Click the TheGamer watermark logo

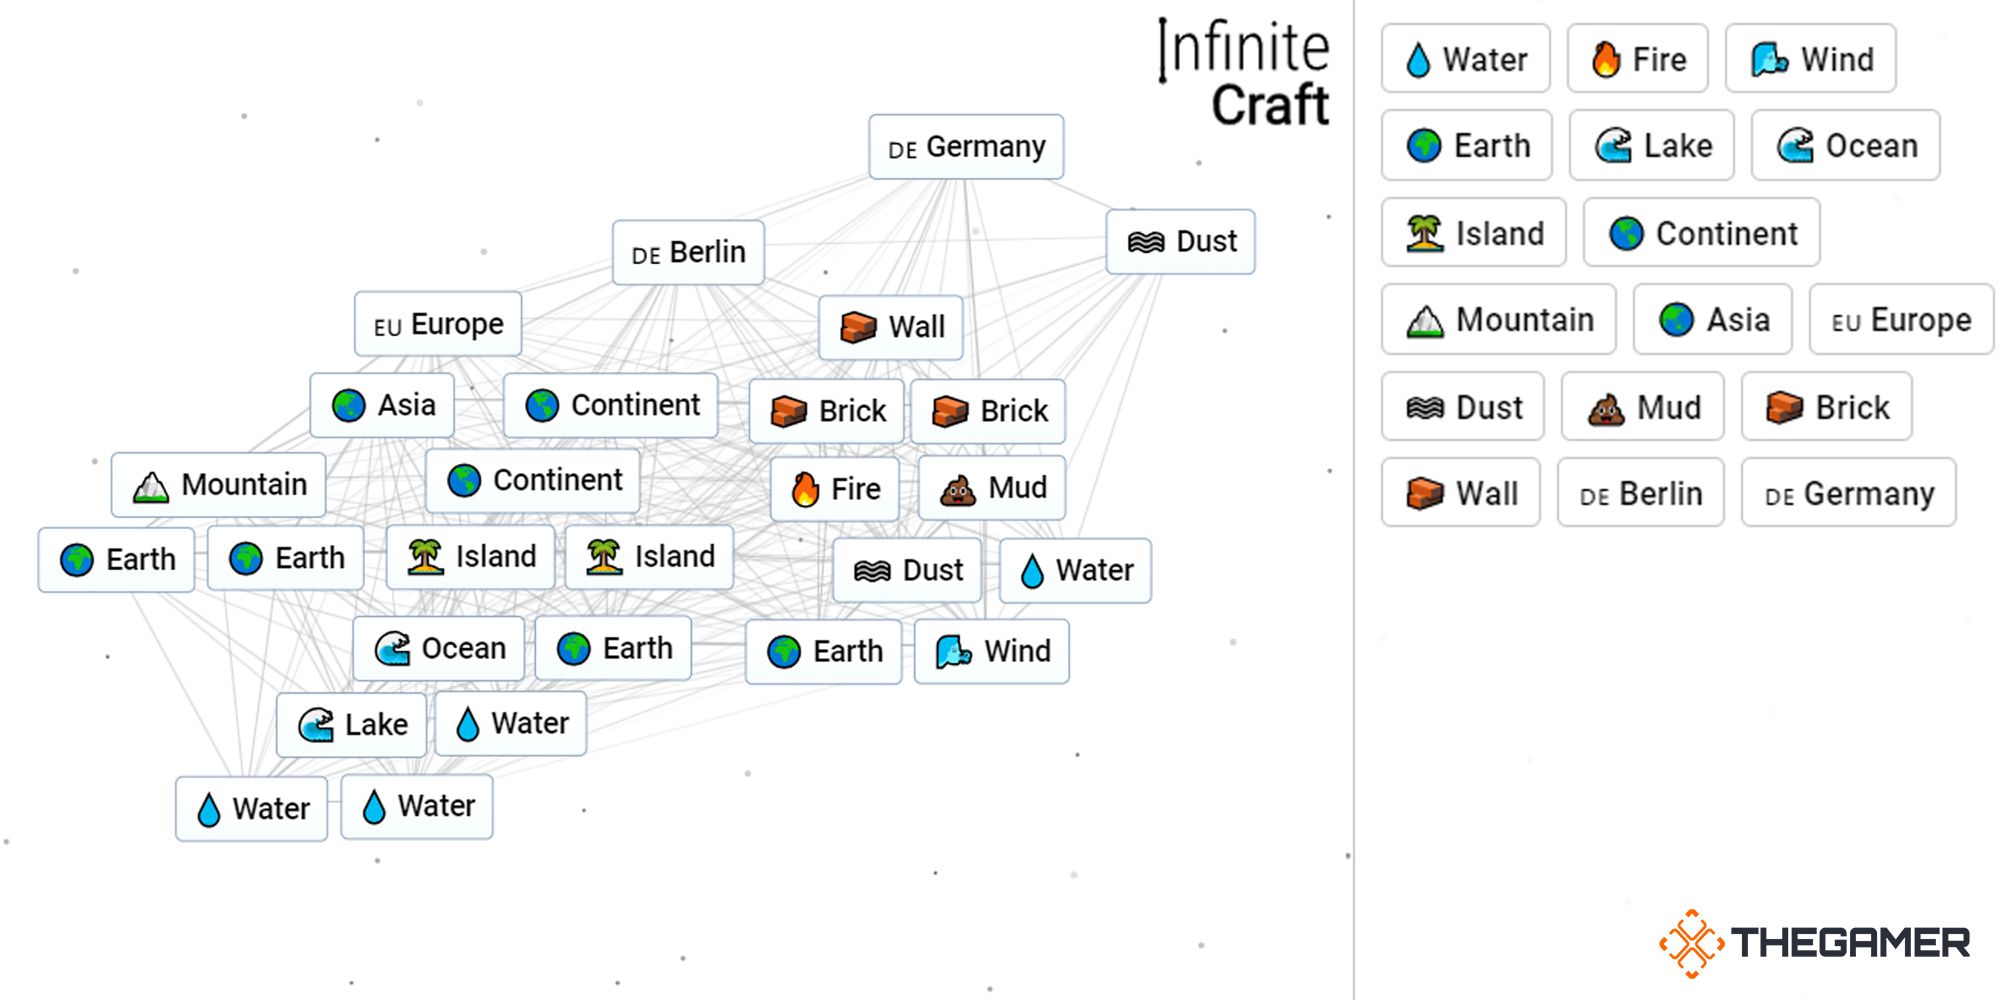point(1814,942)
